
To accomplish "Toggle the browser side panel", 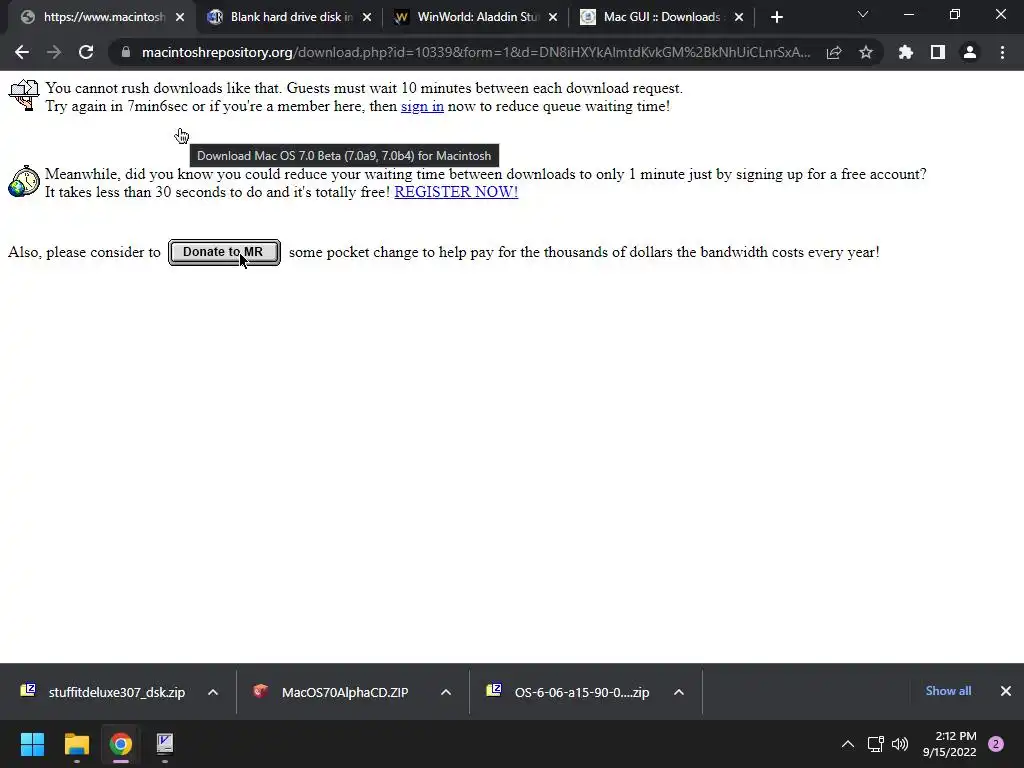I will (938, 52).
